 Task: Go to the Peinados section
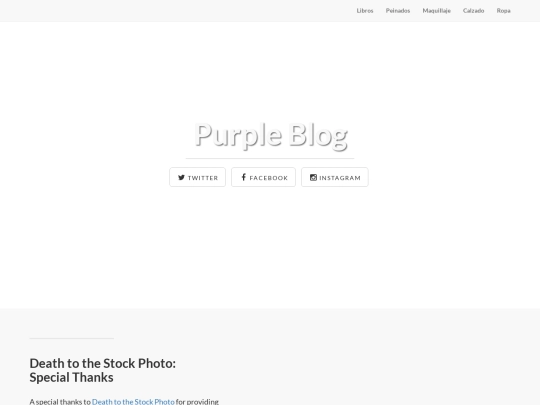pos(398,11)
